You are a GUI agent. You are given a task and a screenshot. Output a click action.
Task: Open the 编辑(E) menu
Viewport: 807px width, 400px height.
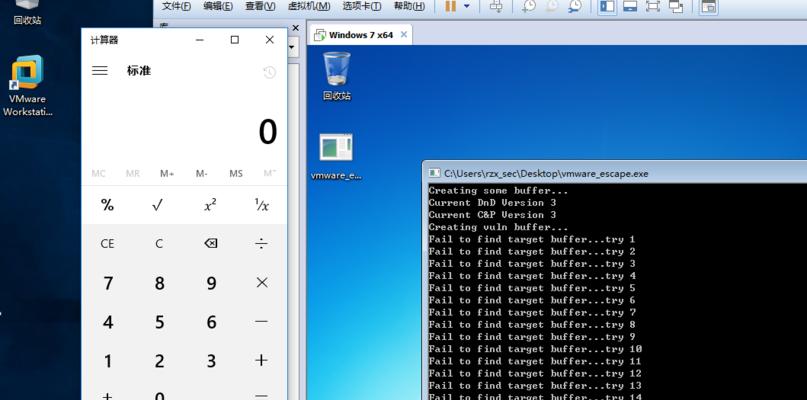click(218, 6)
